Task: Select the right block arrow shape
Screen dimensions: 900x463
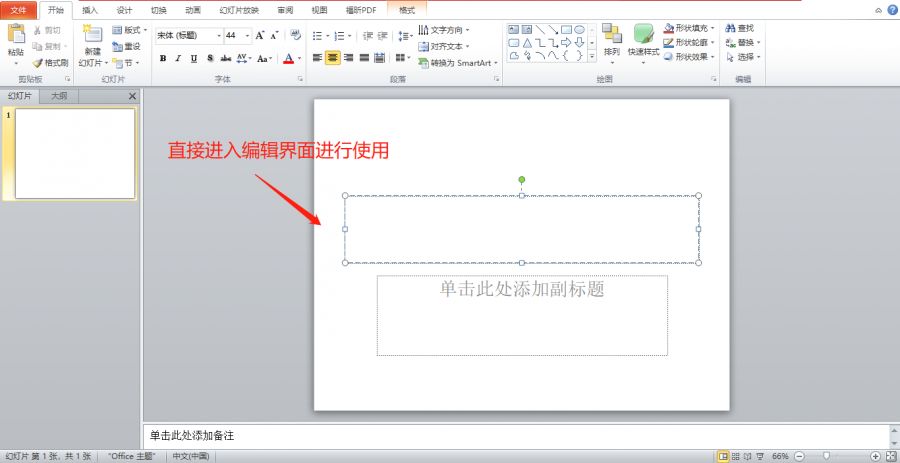Action: [567, 42]
